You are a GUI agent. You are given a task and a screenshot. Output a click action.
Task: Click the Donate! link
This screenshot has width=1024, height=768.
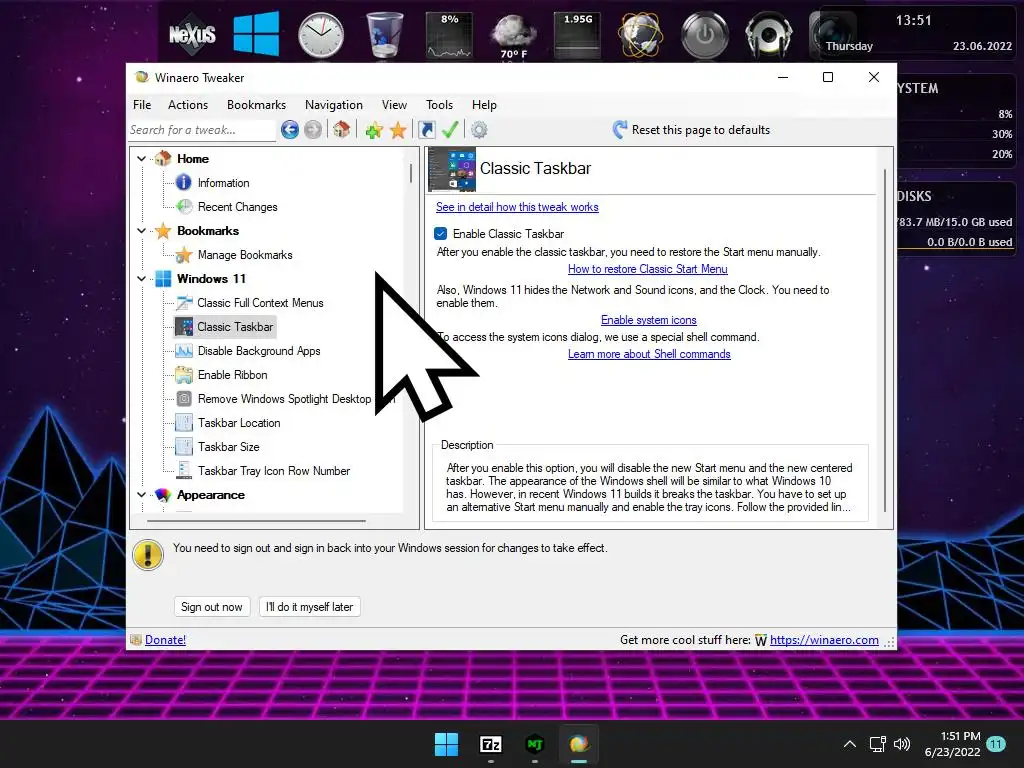point(165,640)
